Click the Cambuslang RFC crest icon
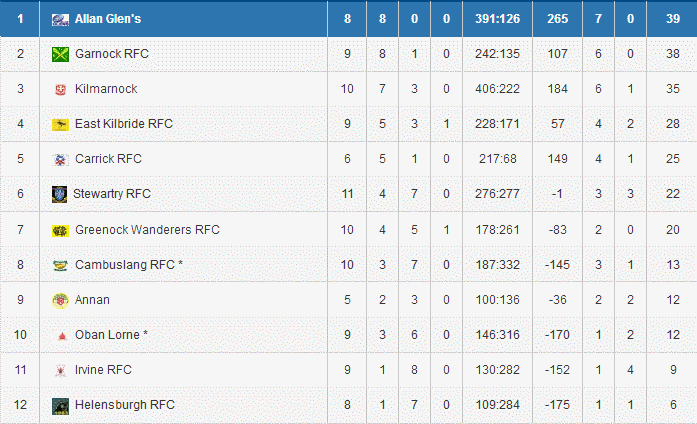The height and width of the screenshot is (424, 697). tap(60, 265)
